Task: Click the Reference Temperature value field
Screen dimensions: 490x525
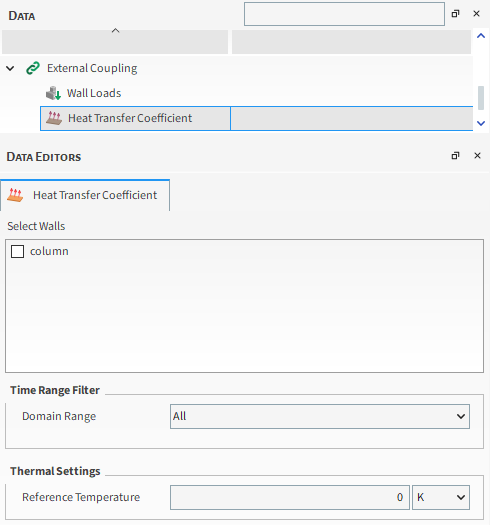Action: (290, 498)
